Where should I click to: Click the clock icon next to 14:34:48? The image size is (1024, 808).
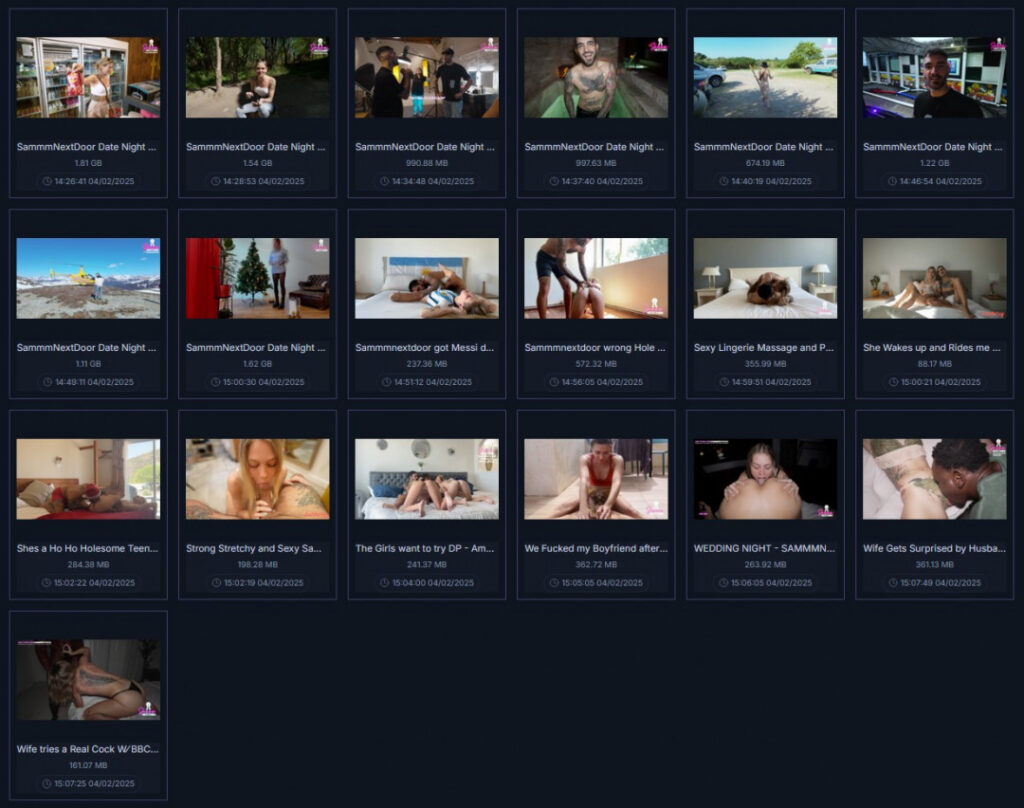385,182
